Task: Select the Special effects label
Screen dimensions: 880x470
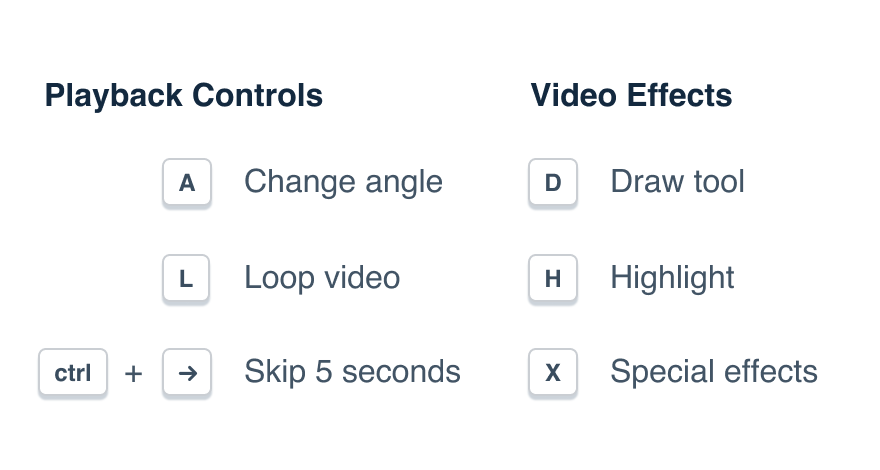Action: point(714,372)
